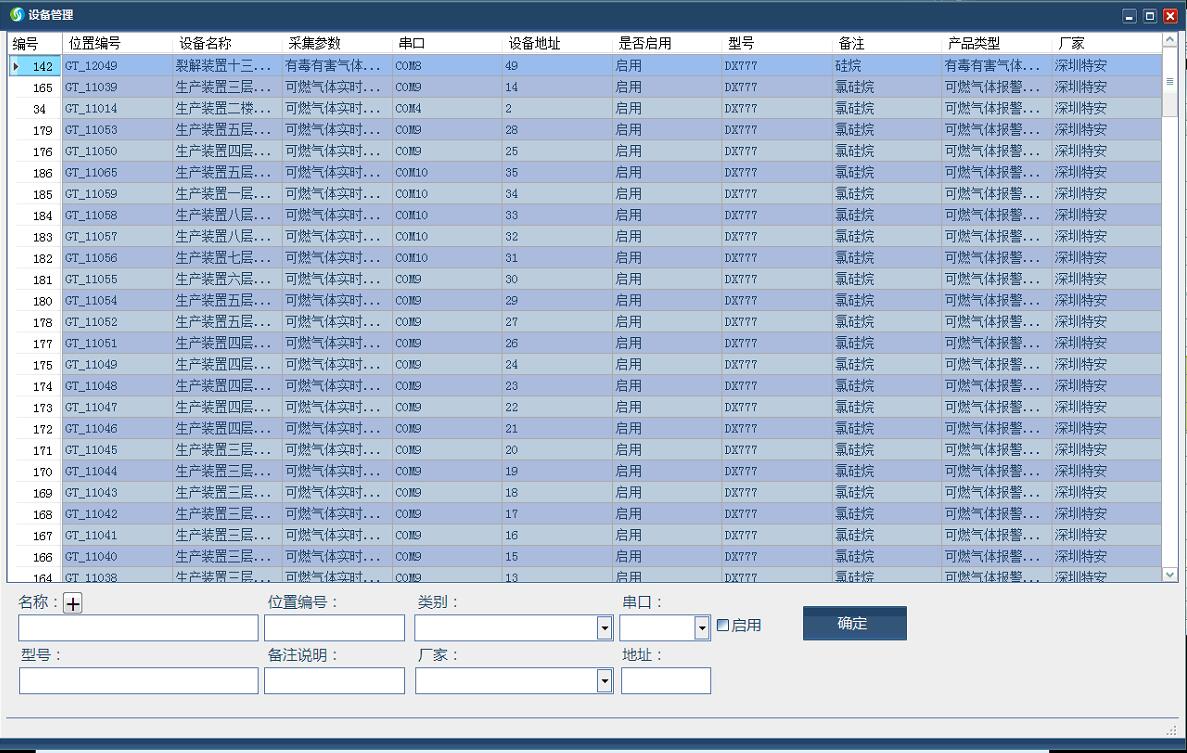This screenshot has width=1187, height=753.
Task: Enable the 启用 checkbox
Action: (x=723, y=625)
